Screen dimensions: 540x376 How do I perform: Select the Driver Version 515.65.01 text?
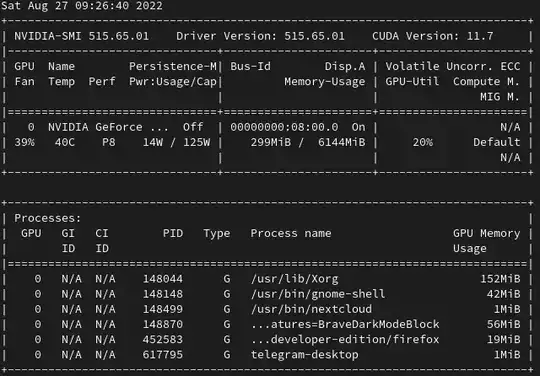260,36
